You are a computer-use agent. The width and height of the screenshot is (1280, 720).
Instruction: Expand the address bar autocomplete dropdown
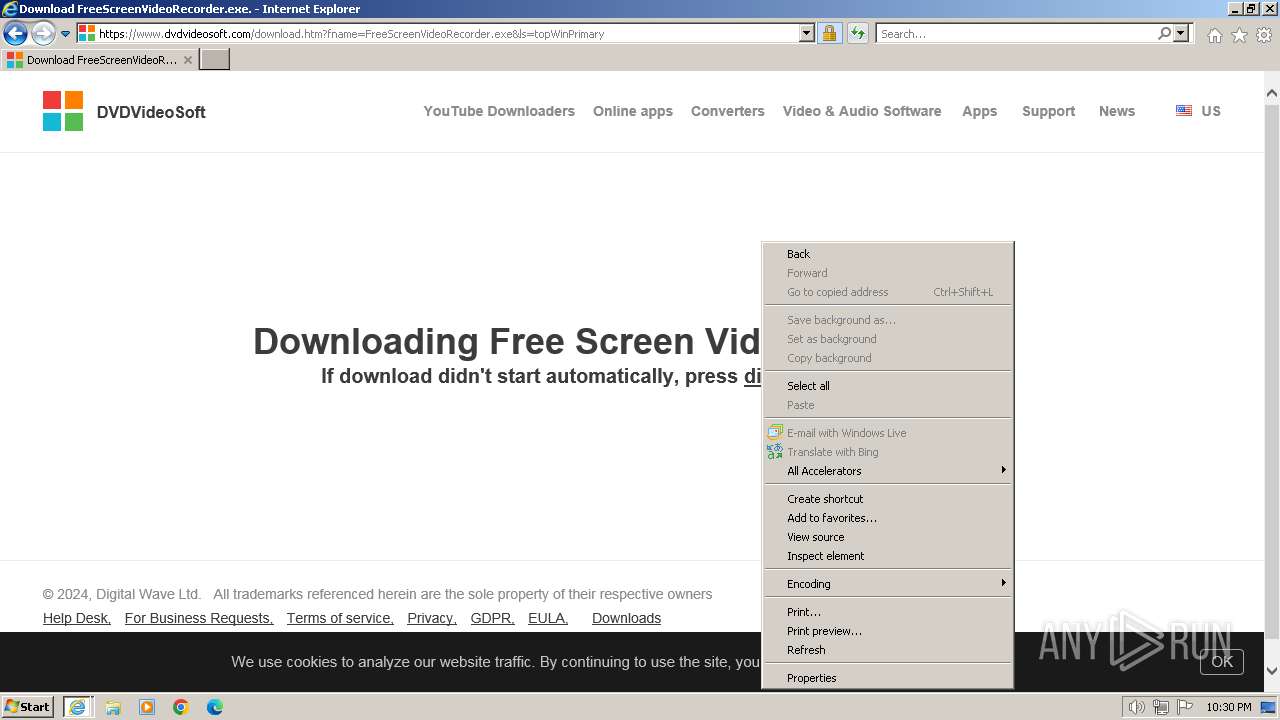pyautogui.click(x=807, y=34)
